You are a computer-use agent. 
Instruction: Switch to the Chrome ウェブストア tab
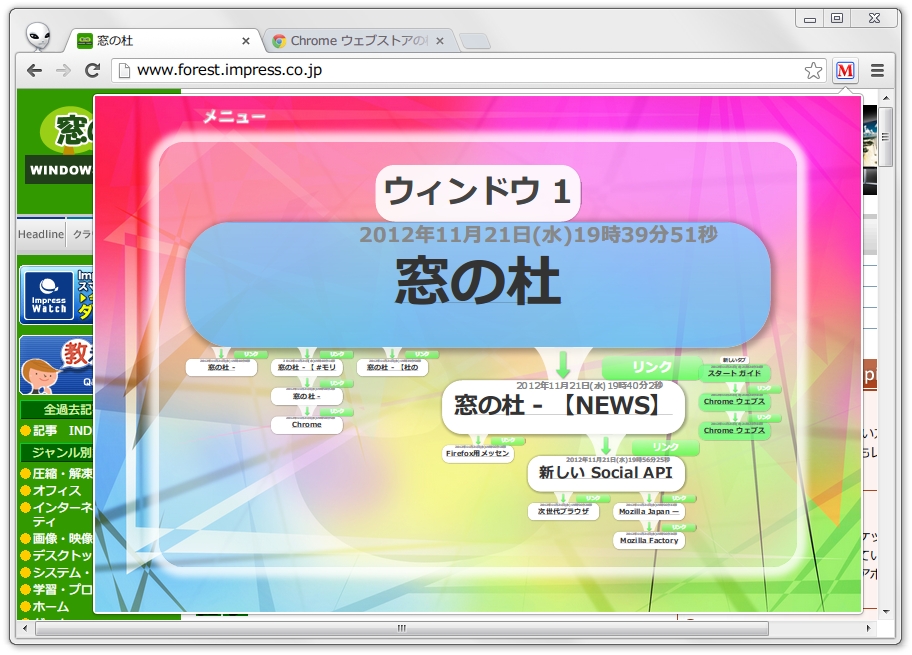(350, 40)
